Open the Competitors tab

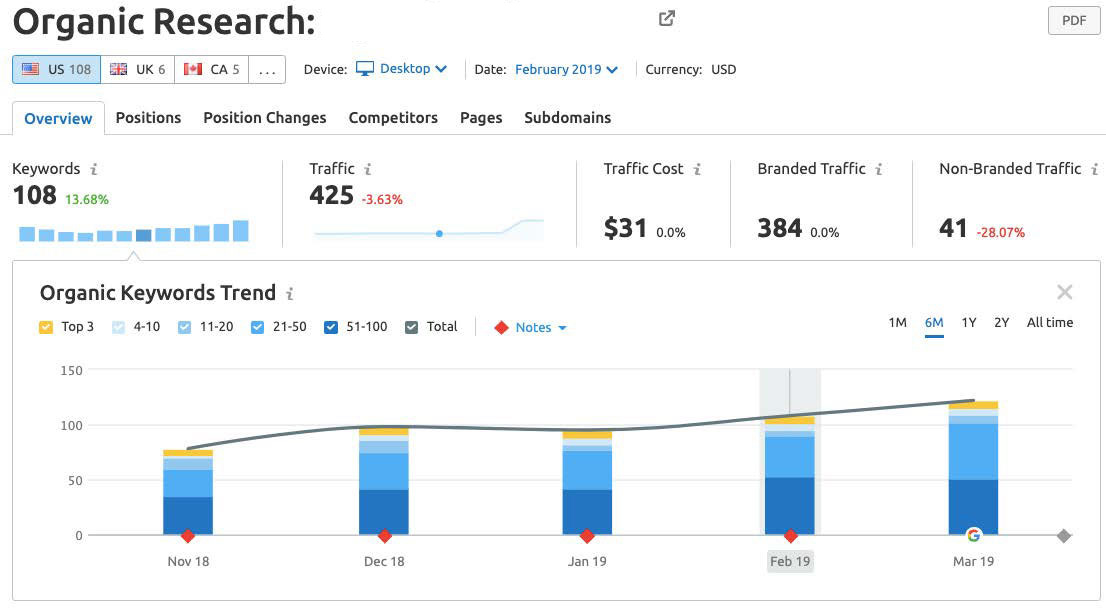coord(393,118)
